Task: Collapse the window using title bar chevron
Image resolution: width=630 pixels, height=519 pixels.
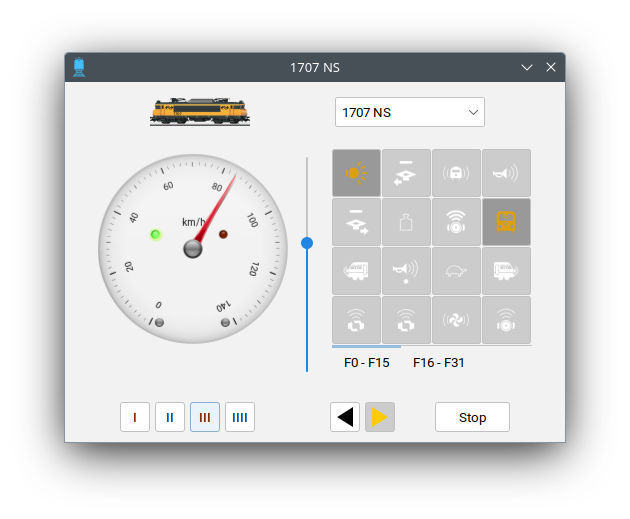Action: click(x=527, y=67)
